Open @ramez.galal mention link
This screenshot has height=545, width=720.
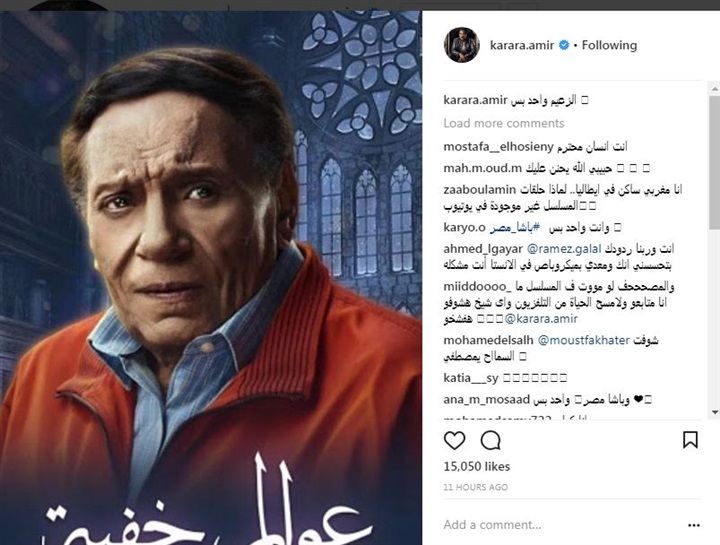[x=563, y=249]
